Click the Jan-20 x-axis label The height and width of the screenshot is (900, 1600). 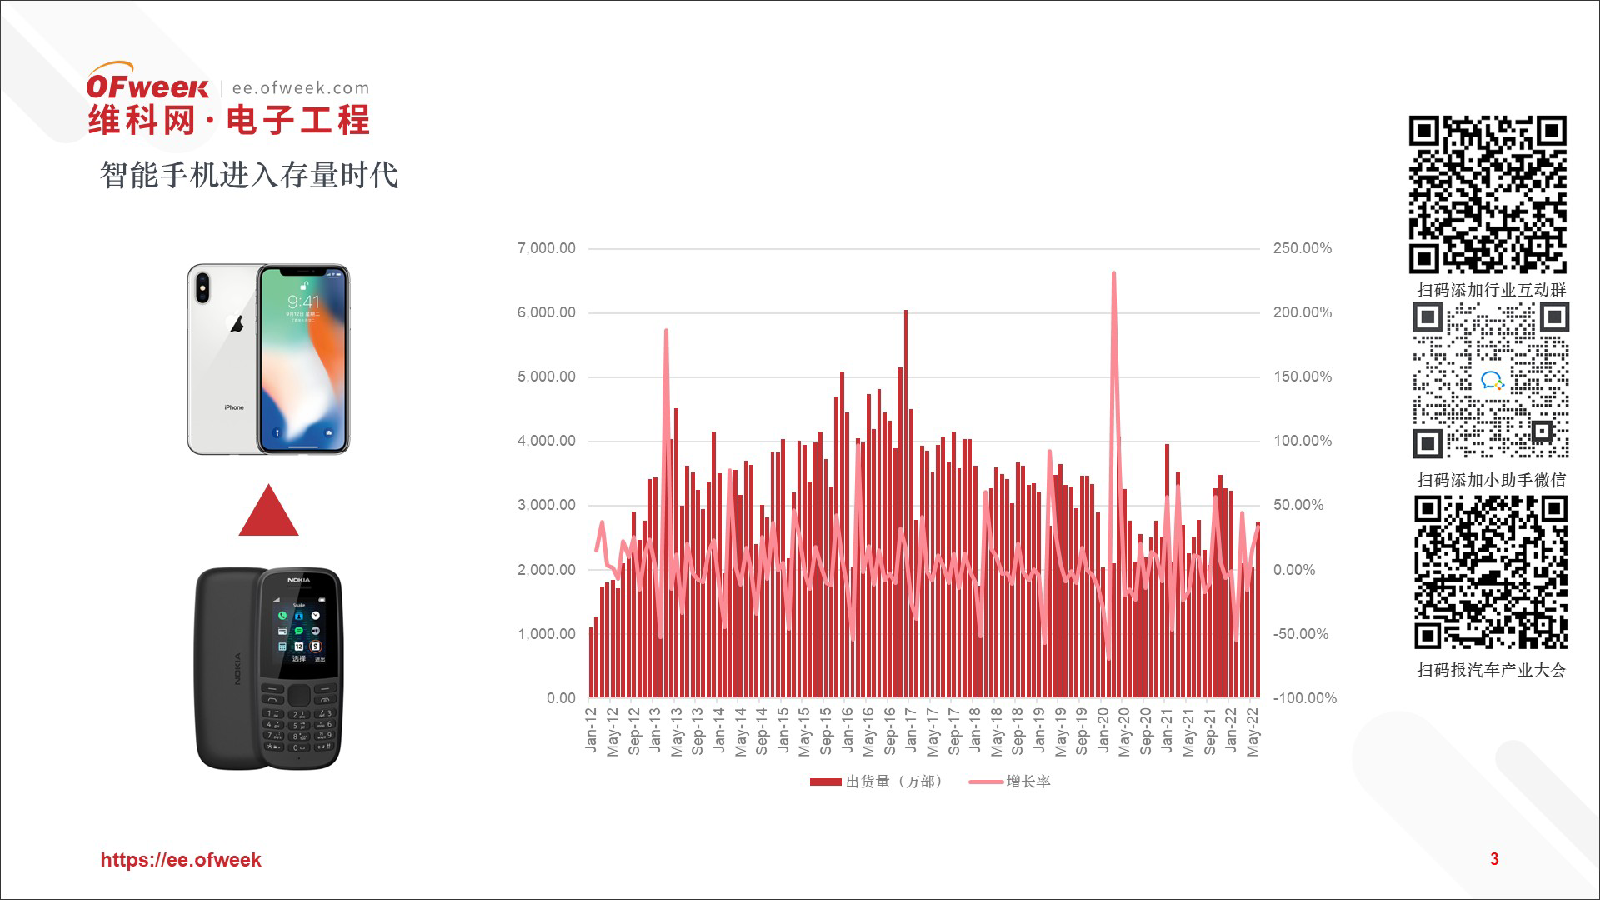[1103, 730]
